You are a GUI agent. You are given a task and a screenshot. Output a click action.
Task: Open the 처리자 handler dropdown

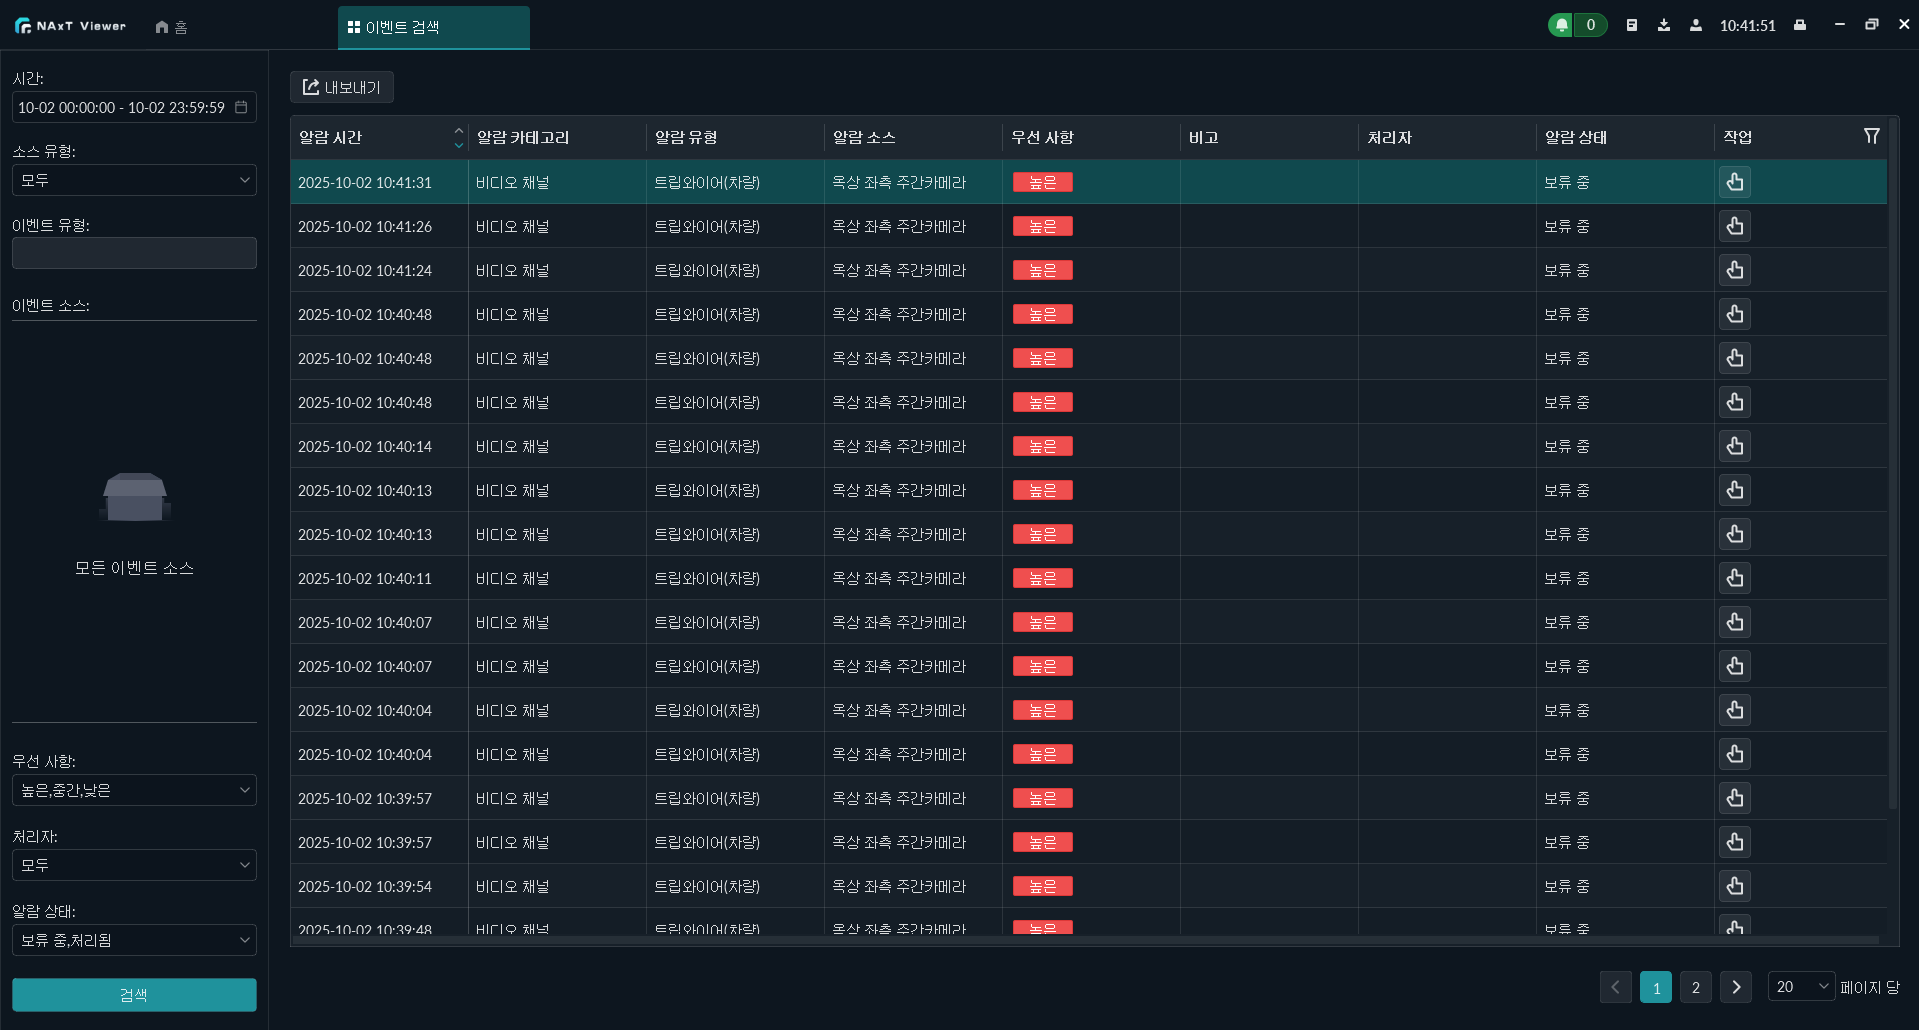pos(134,865)
